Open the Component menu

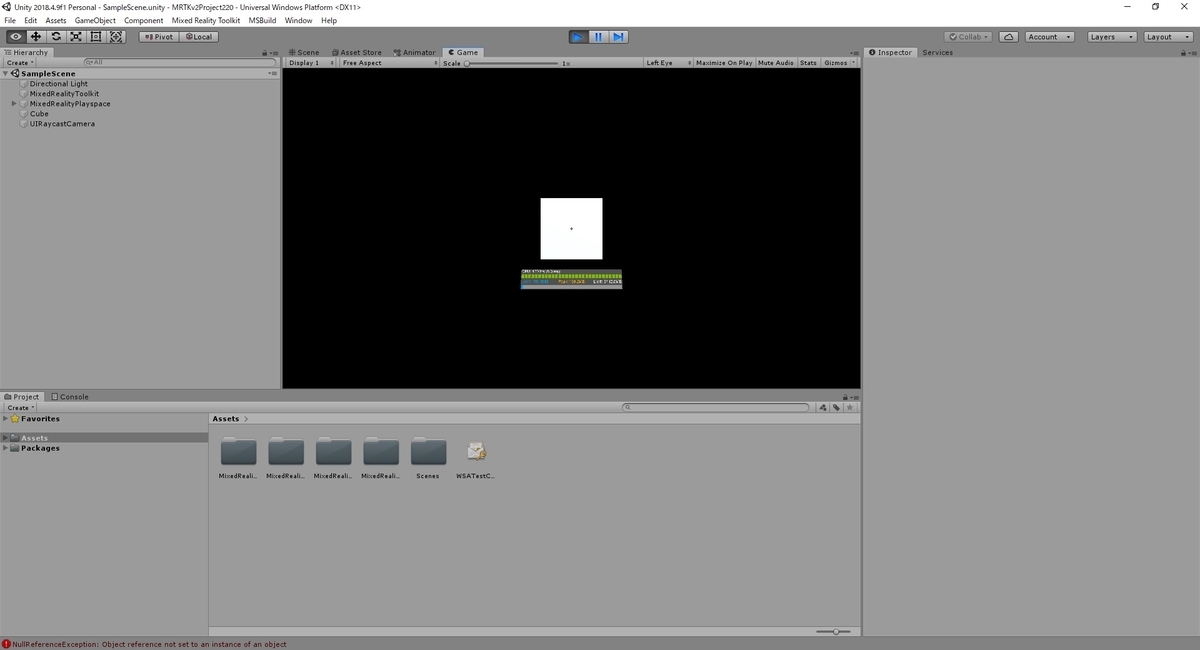(x=143, y=20)
